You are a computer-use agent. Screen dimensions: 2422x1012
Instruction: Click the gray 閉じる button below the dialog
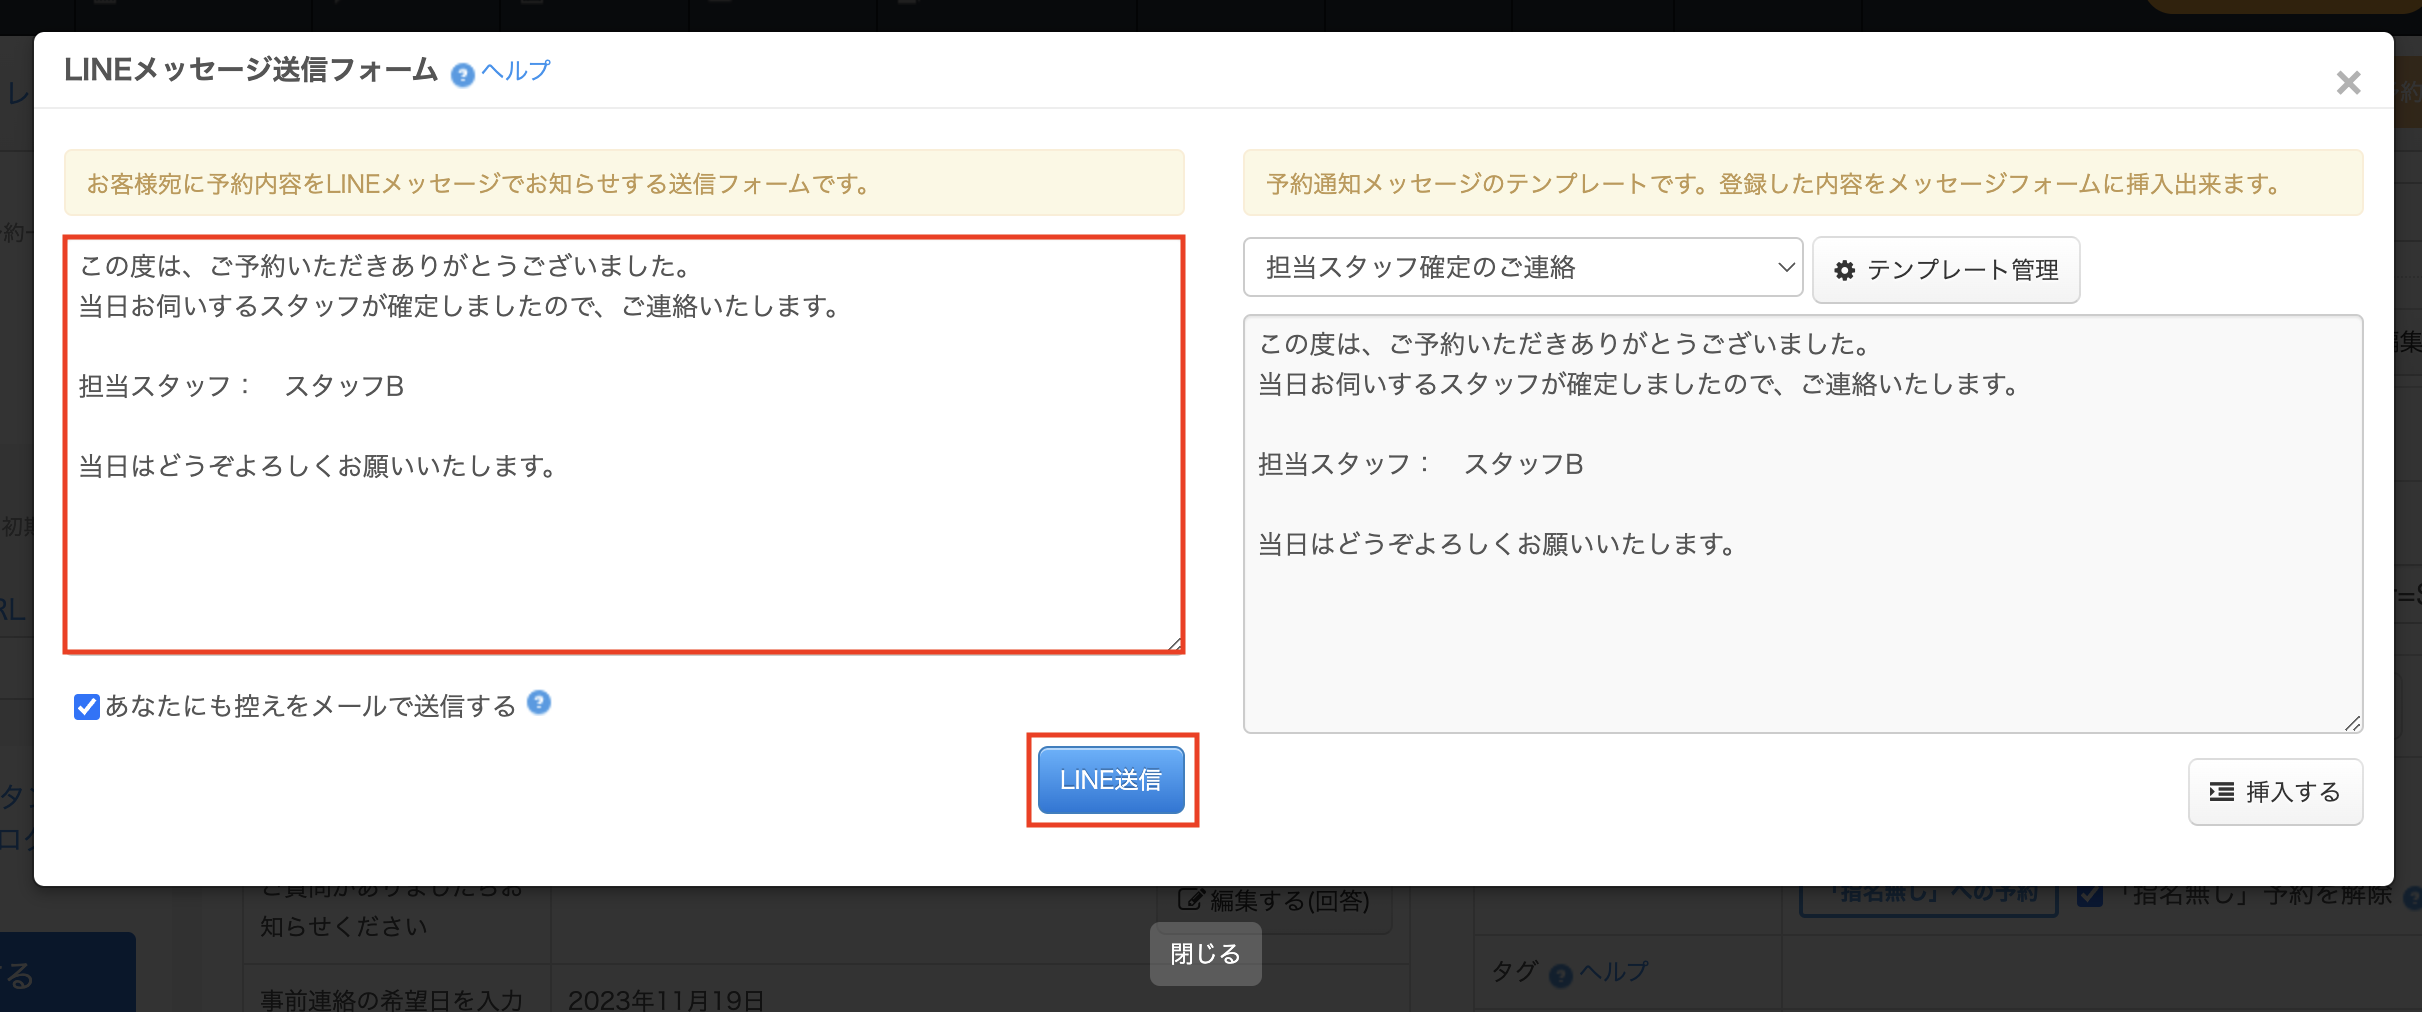1205,954
